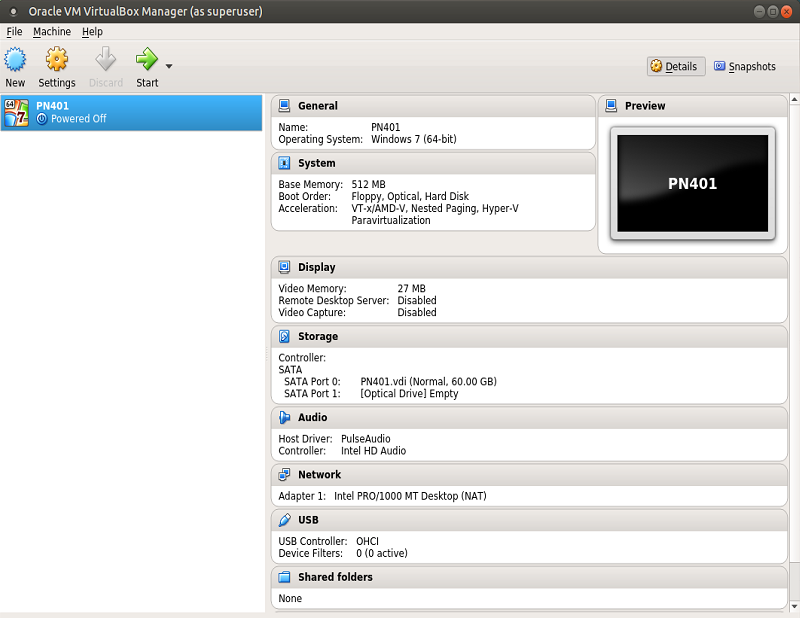Click the [Optical Drive] Empty entry
The height and width of the screenshot is (618, 800).
coord(409,394)
